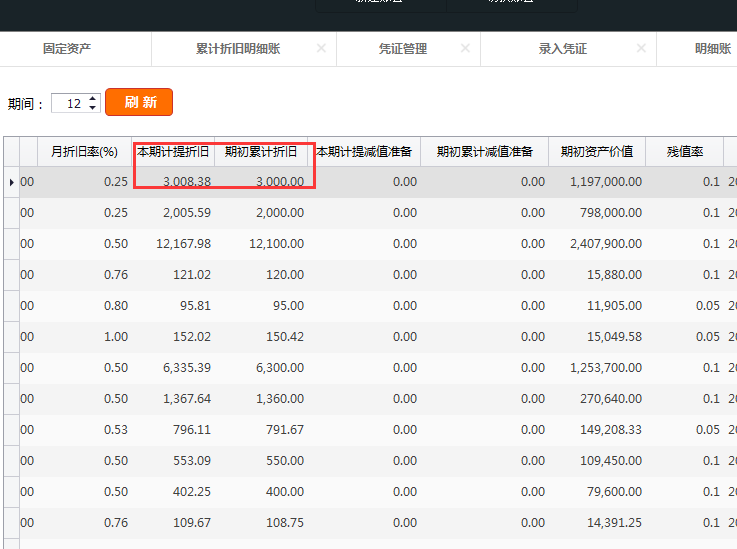Select the 期初资产价值 column header
This screenshot has width=737, height=549.
(597, 152)
